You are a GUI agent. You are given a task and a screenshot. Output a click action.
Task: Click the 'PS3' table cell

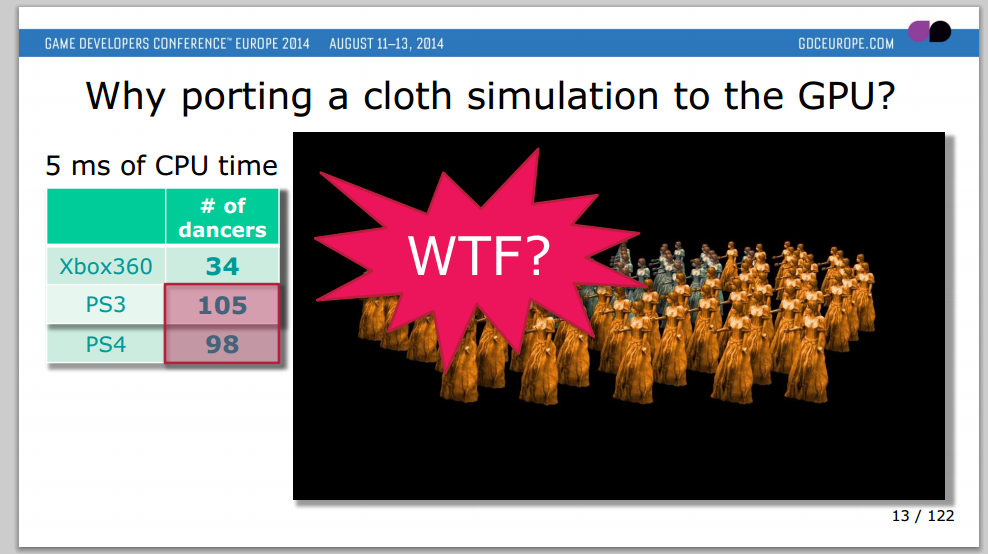coord(106,304)
